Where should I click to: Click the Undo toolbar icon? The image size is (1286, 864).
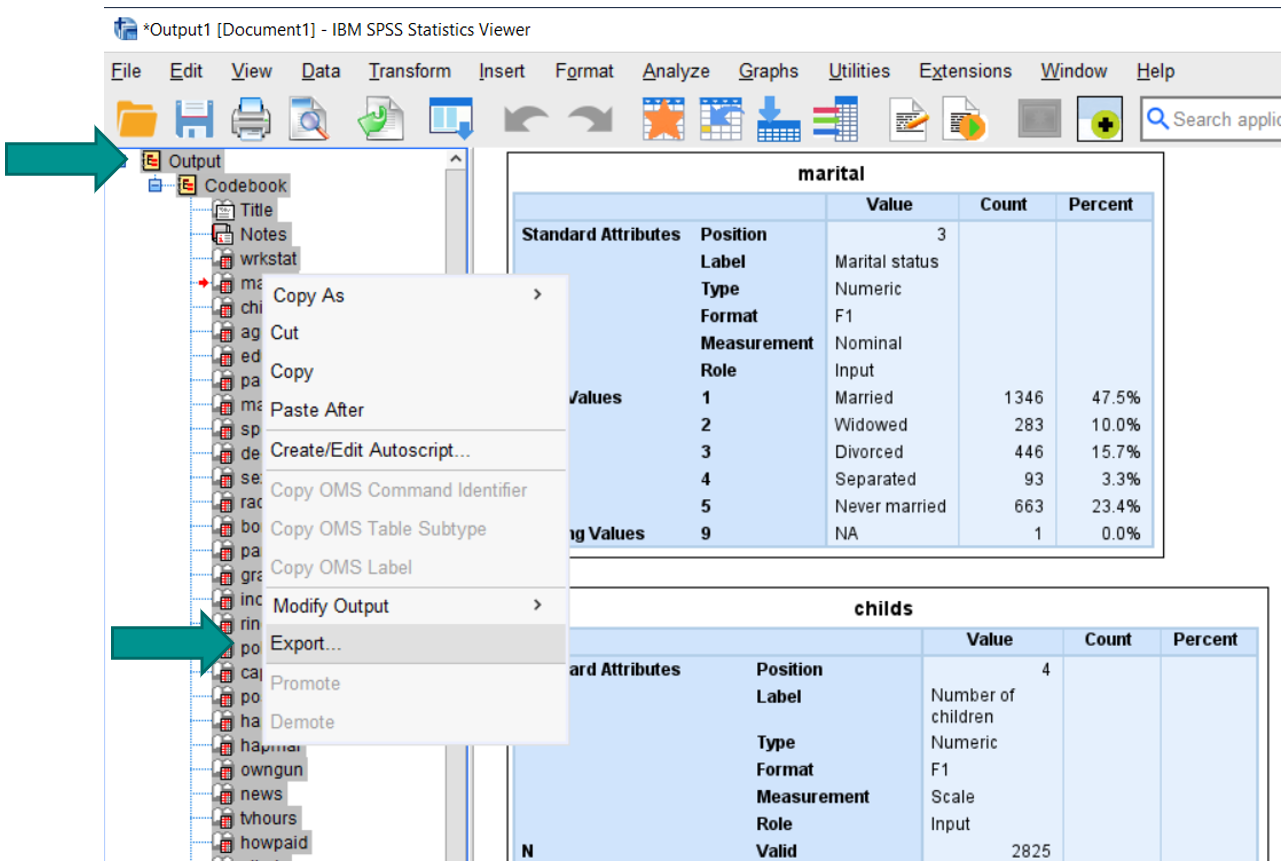(x=527, y=118)
